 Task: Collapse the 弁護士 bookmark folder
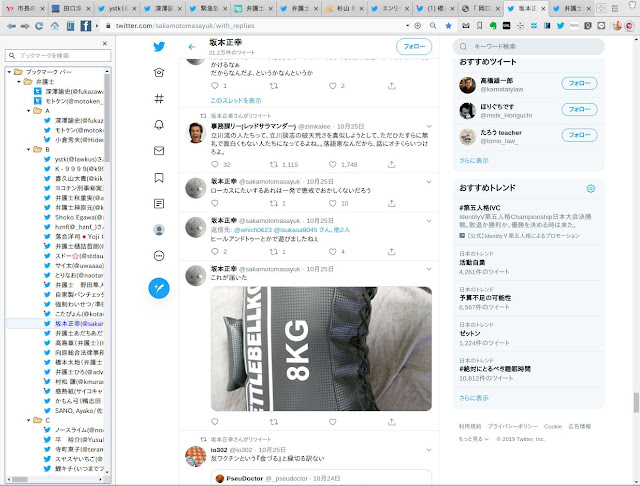(x=19, y=82)
